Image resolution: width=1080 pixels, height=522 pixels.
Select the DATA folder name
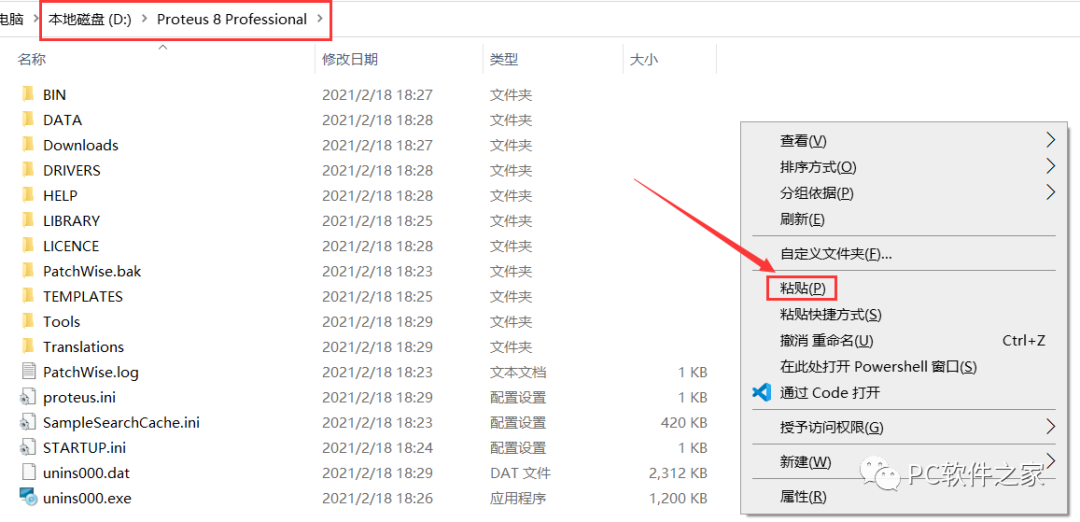click(x=62, y=120)
